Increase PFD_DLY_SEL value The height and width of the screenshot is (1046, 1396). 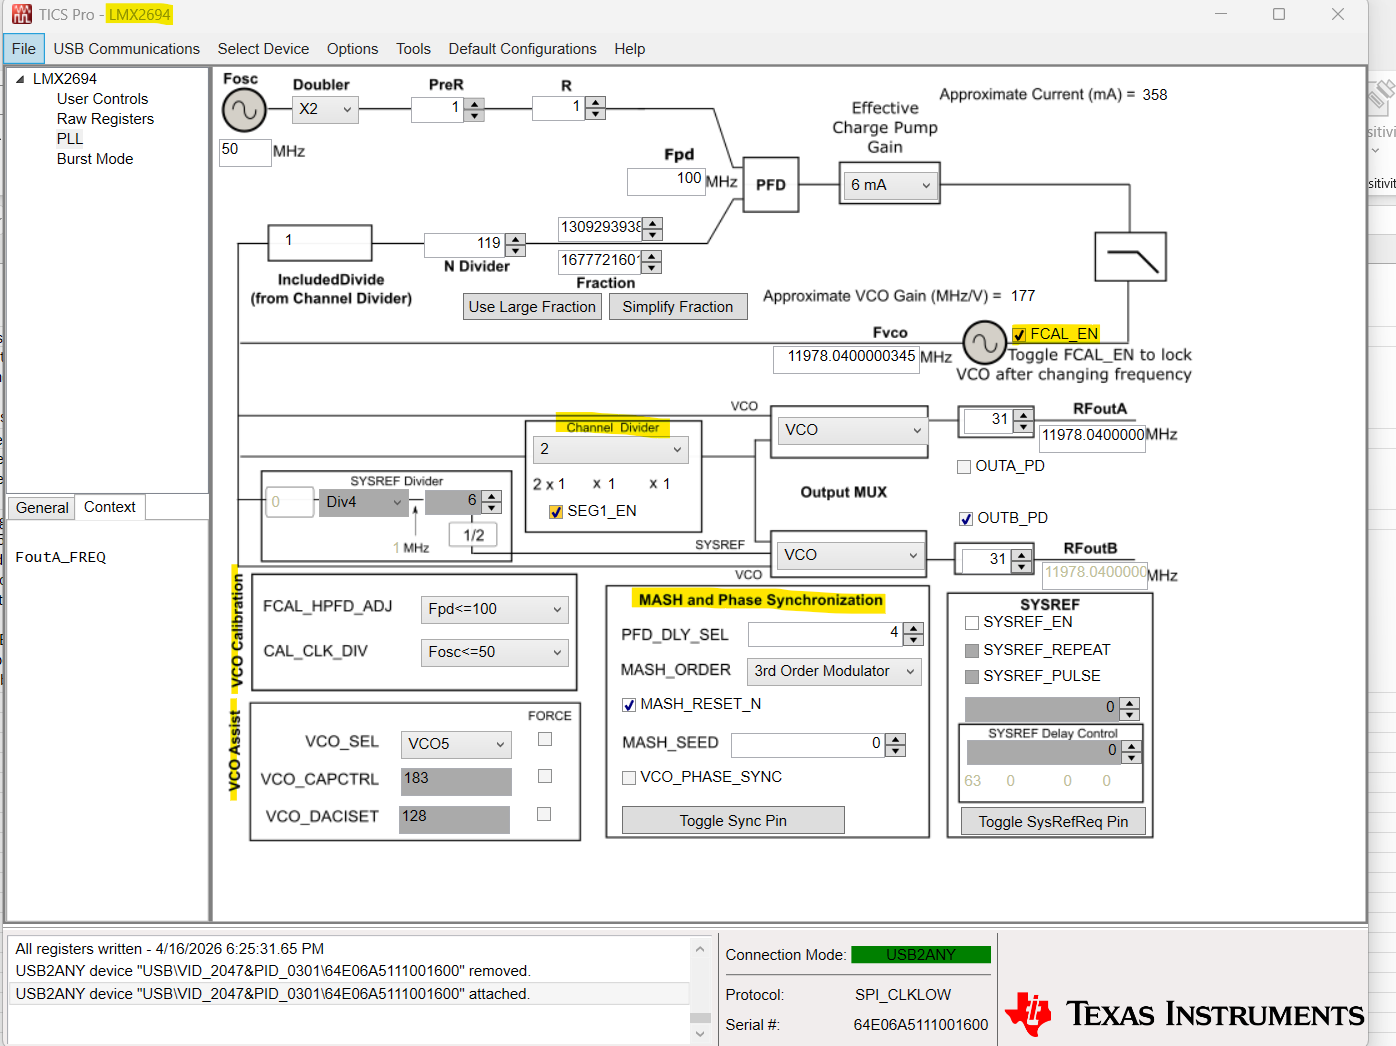[913, 629]
